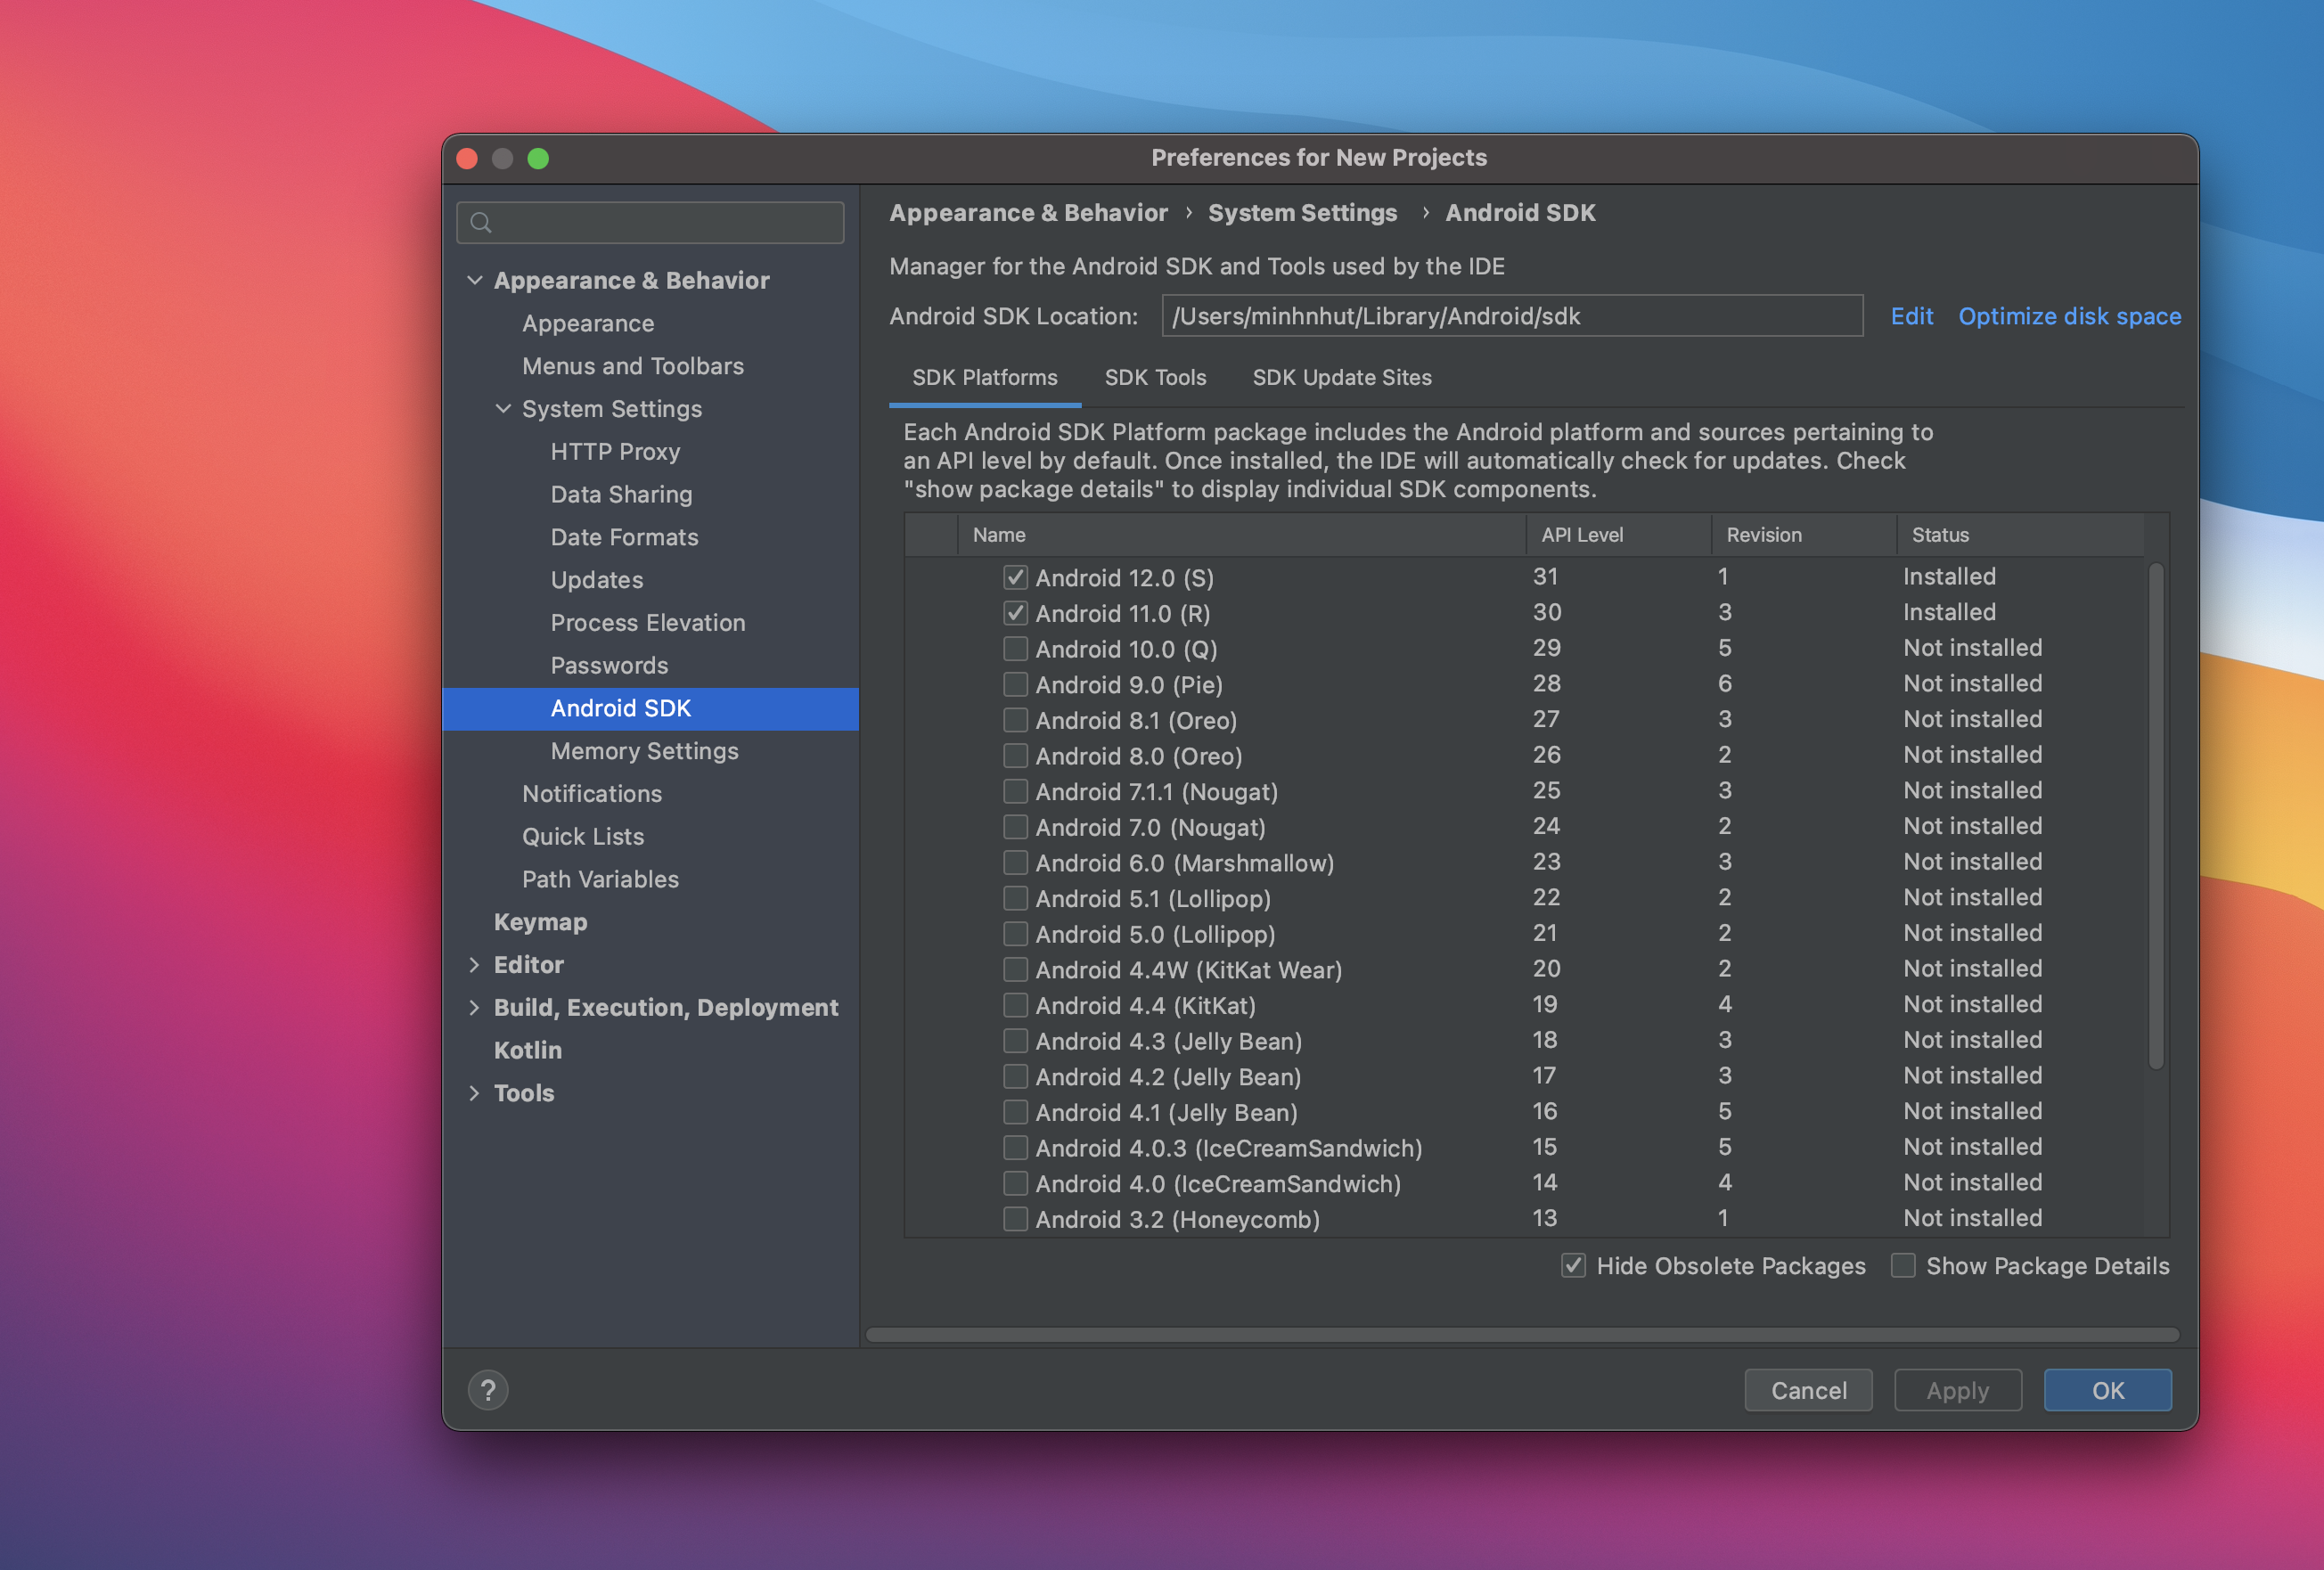This screenshot has height=1570, width=2324.
Task: Expand the Editor section
Action: 475,964
